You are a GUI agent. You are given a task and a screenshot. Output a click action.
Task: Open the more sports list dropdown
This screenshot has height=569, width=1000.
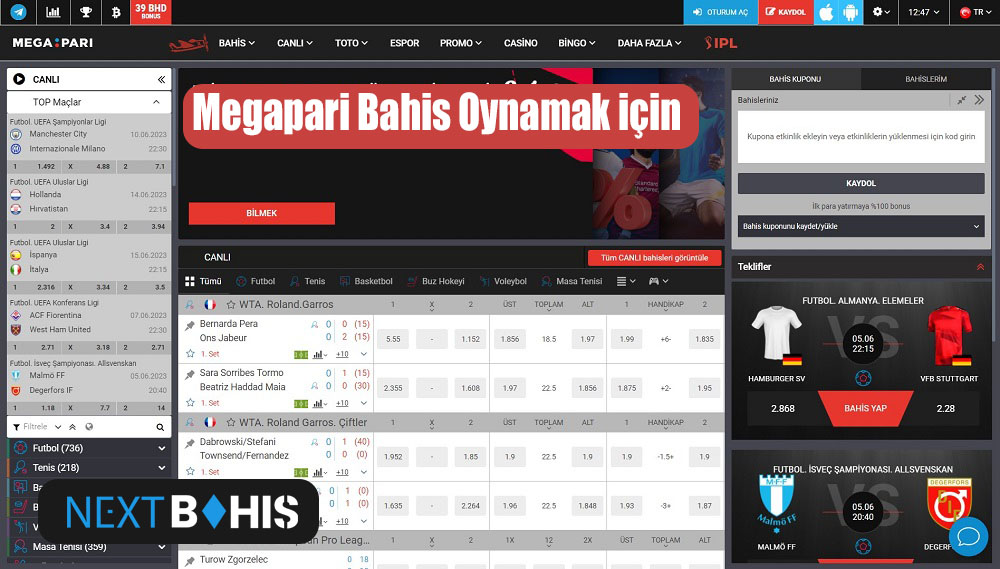pos(626,281)
